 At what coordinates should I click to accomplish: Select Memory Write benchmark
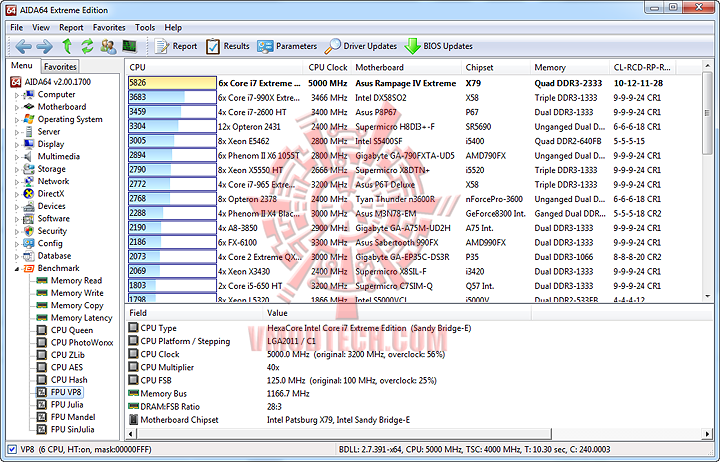(77, 293)
